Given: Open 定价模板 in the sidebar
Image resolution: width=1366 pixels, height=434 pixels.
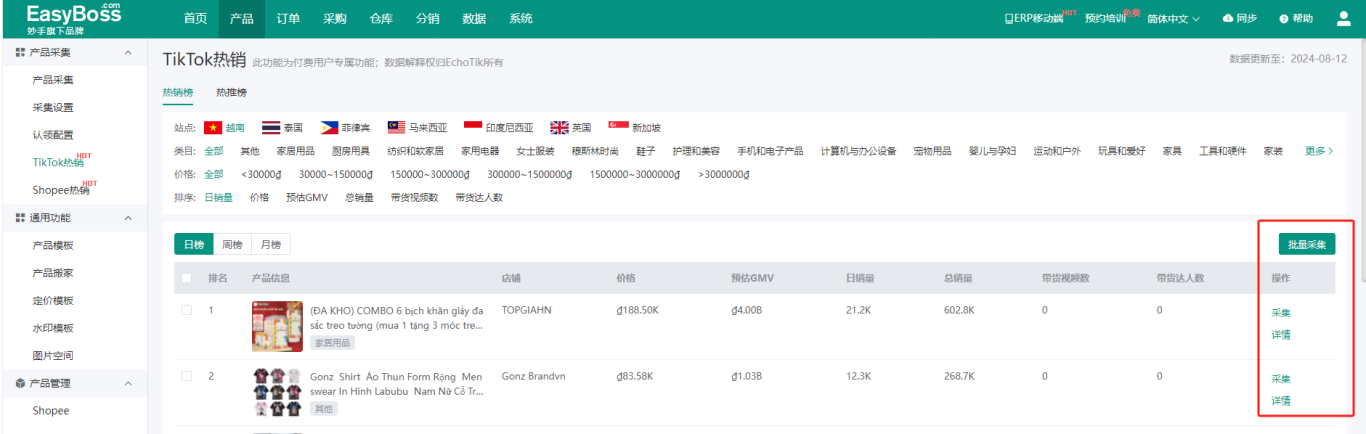Looking at the screenshot, I should (x=53, y=300).
